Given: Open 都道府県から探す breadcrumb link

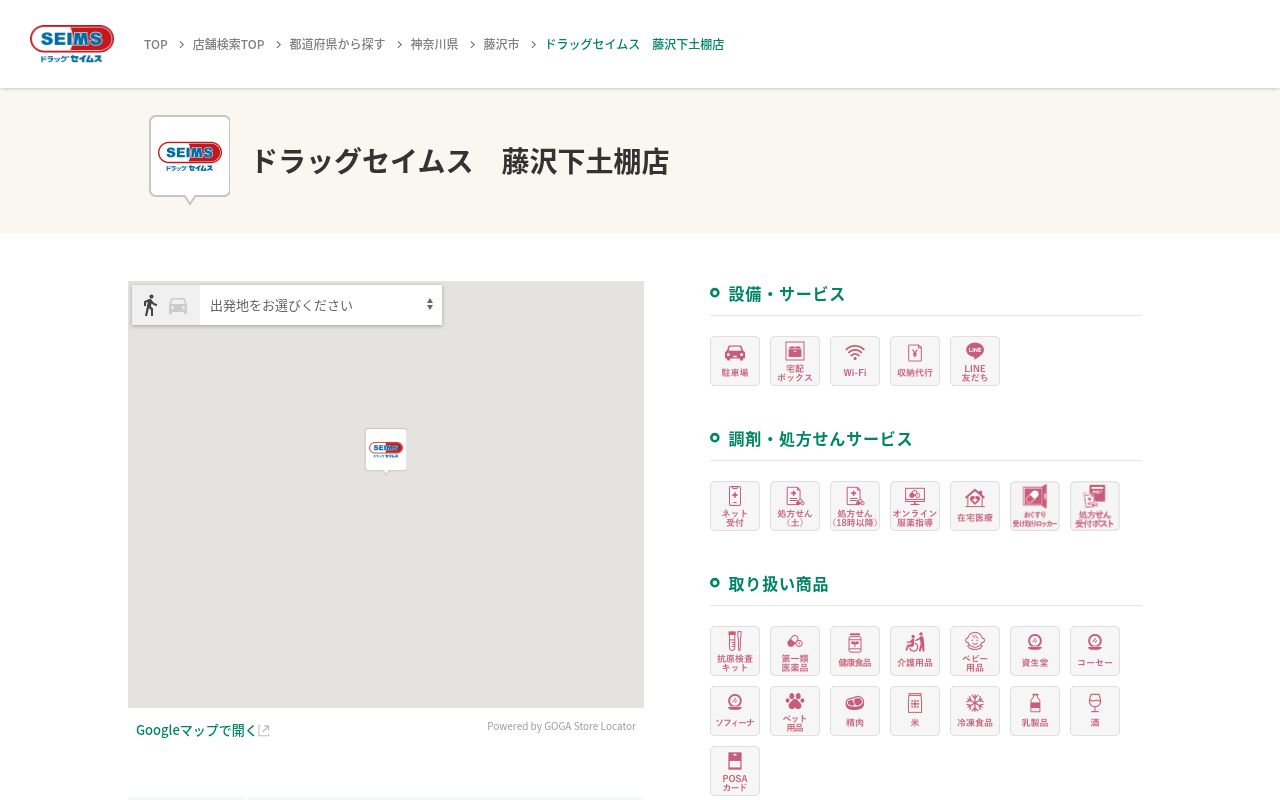Looking at the screenshot, I should coord(337,44).
